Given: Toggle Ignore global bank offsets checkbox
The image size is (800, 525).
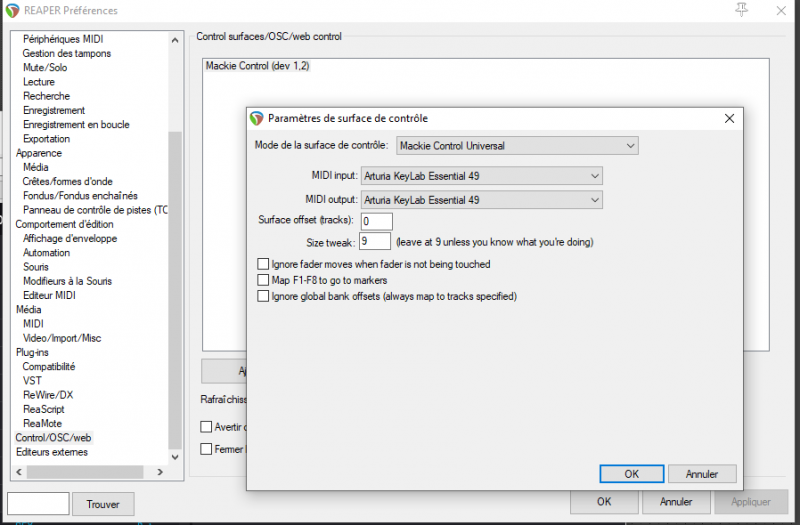Looking at the screenshot, I should click(x=264, y=296).
